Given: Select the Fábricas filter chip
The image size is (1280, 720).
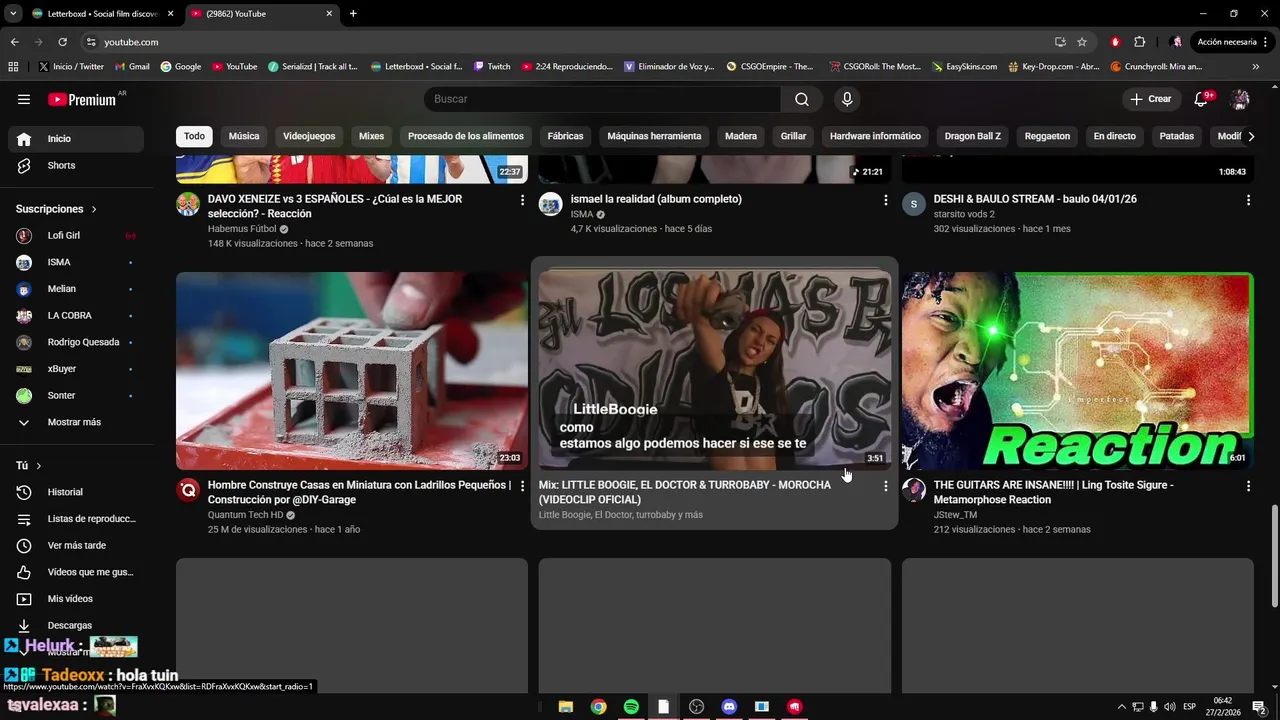Looking at the screenshot, I should (565, 136).
